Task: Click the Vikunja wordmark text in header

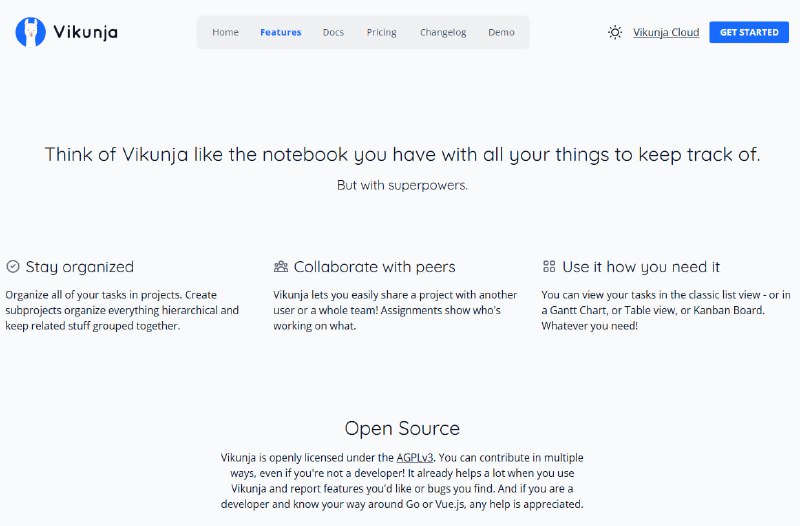Action: (x=85, y=32)
